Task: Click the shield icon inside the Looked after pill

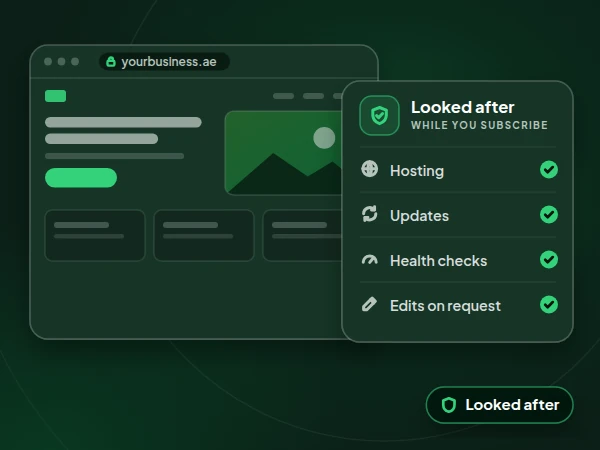Action: point(448,405)
